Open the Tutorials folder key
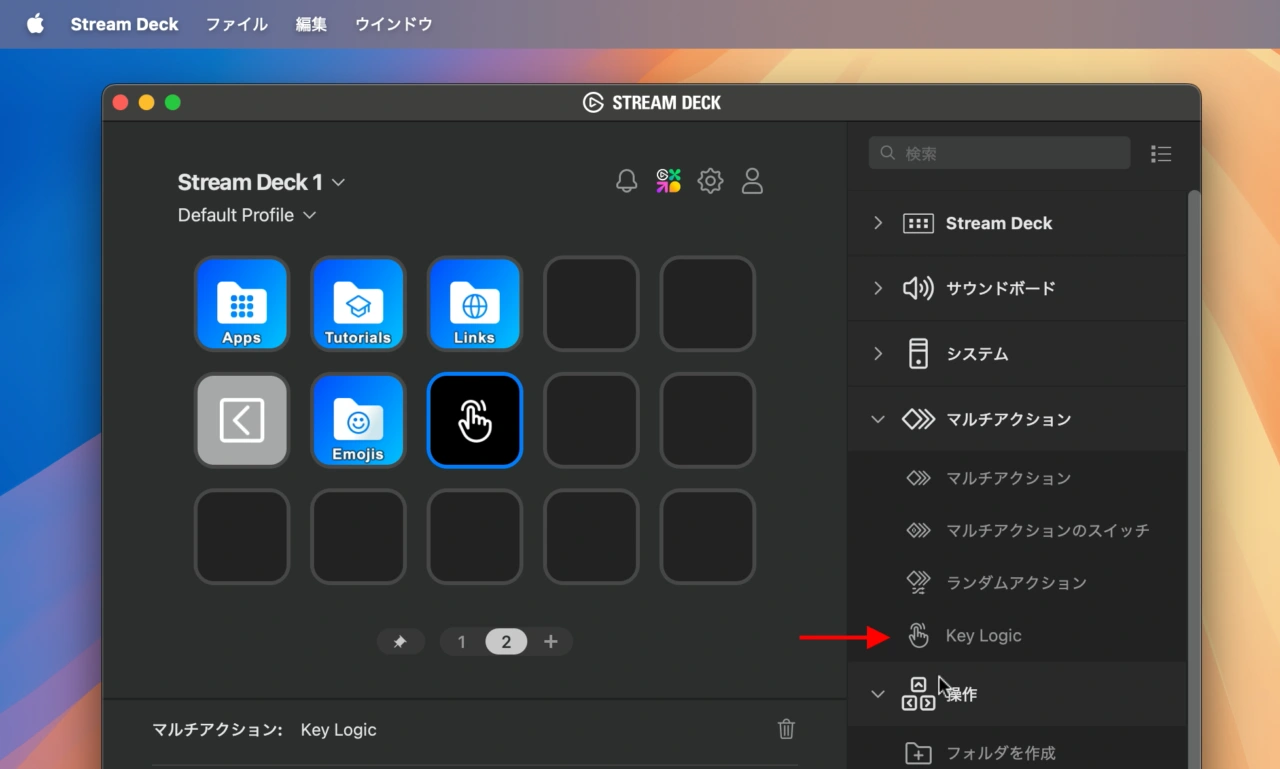The height and width of the screenshot is (769, 1280). [358, 304]
